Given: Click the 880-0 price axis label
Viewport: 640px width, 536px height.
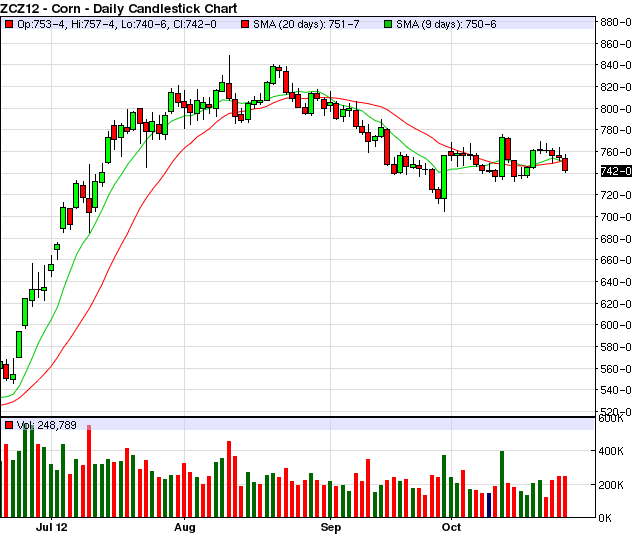Looking at the screenshot, I should [x=616, y=22].
